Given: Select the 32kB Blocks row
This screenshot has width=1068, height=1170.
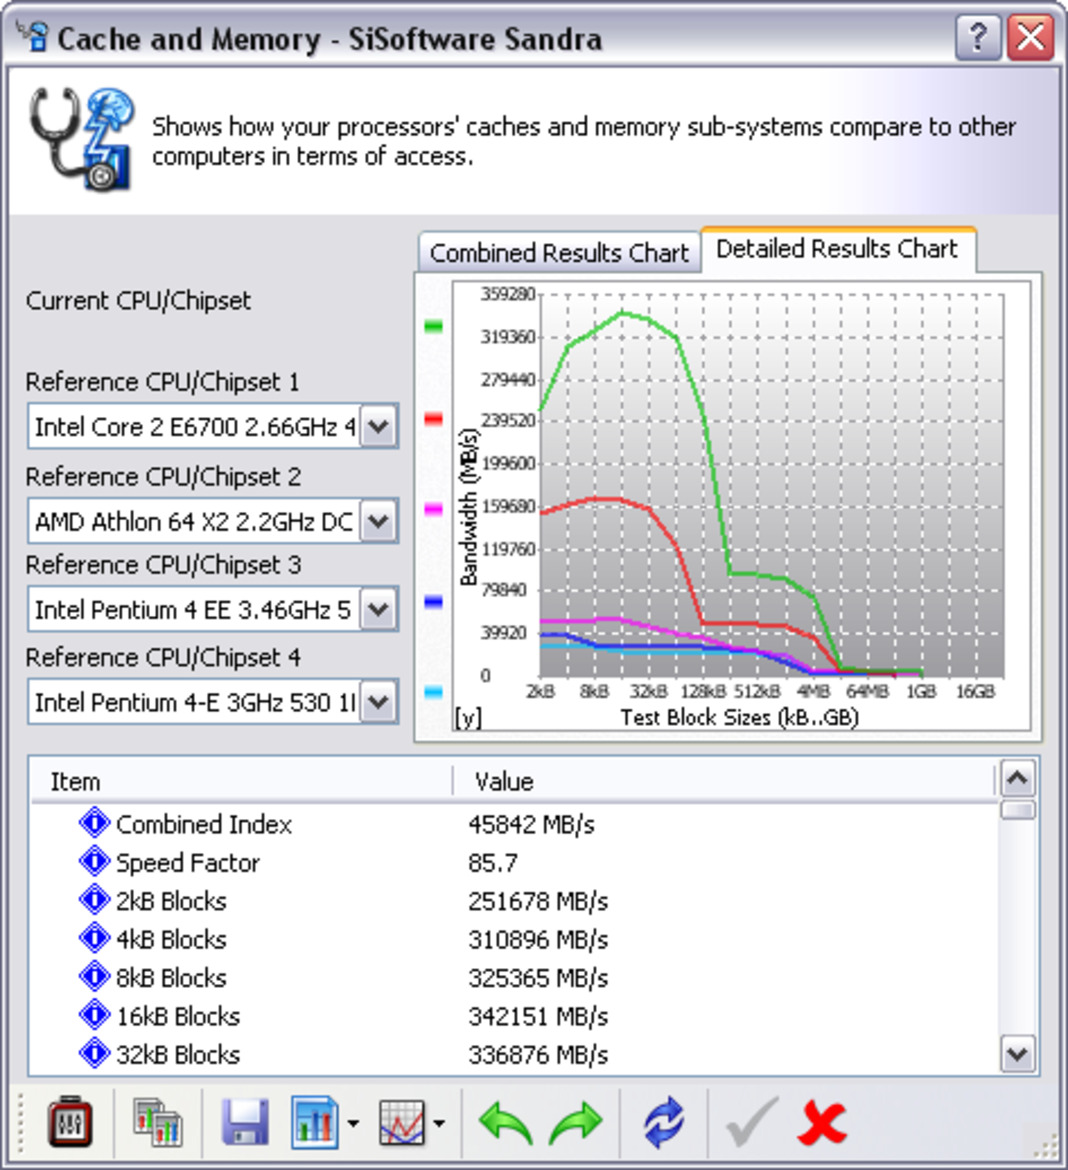Looking at the screenshot, I should [513, 1055].
